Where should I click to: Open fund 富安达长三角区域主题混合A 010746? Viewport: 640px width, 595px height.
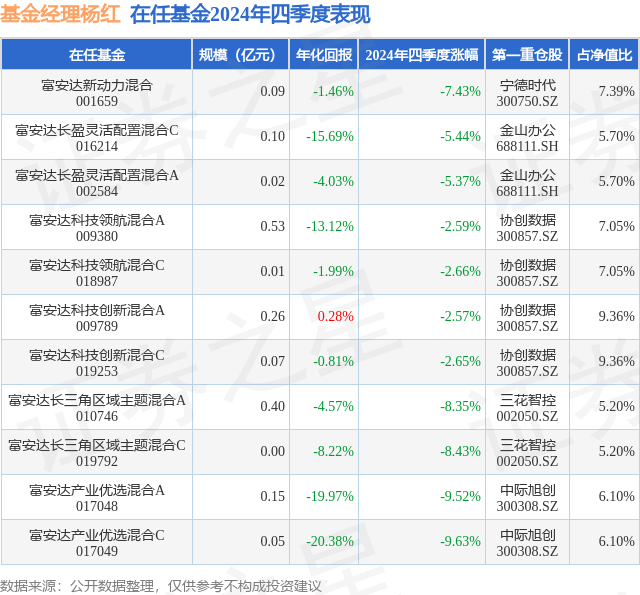(97, 408)
